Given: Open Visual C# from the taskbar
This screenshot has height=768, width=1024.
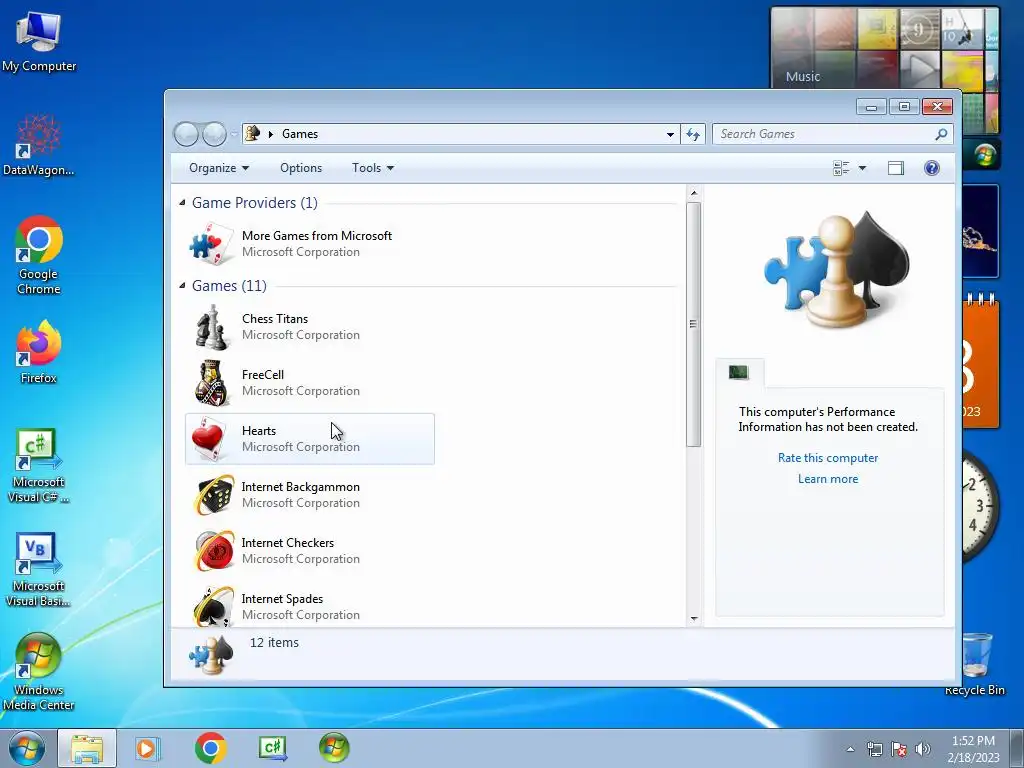Looking at the screenshot, I should pyautogui.click(x=272, y=748).
